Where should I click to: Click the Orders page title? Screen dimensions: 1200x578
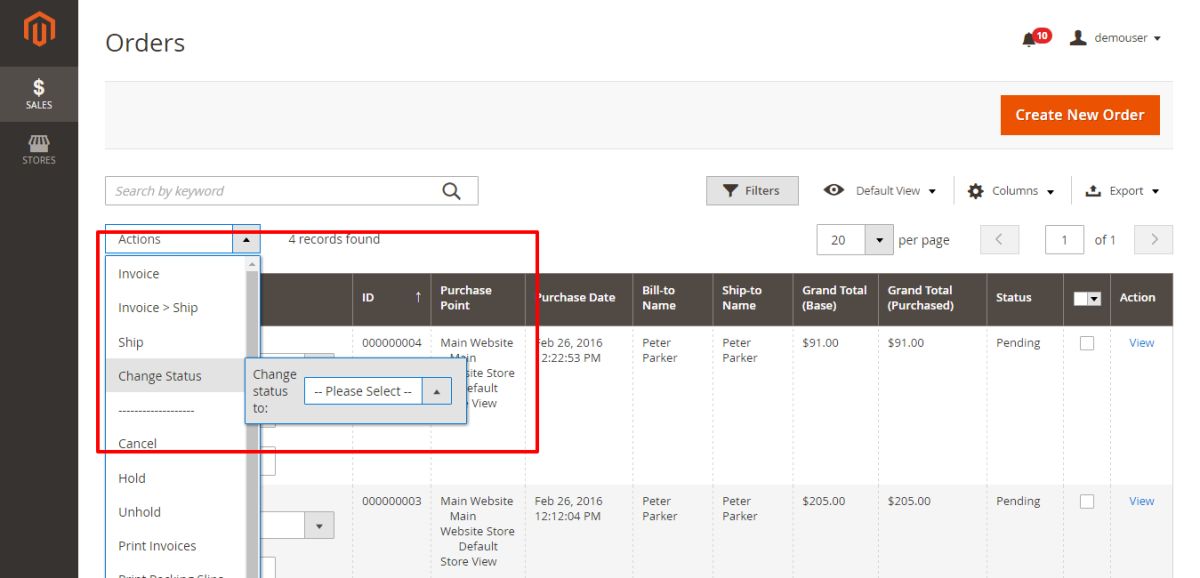click(x=145, y=43)
